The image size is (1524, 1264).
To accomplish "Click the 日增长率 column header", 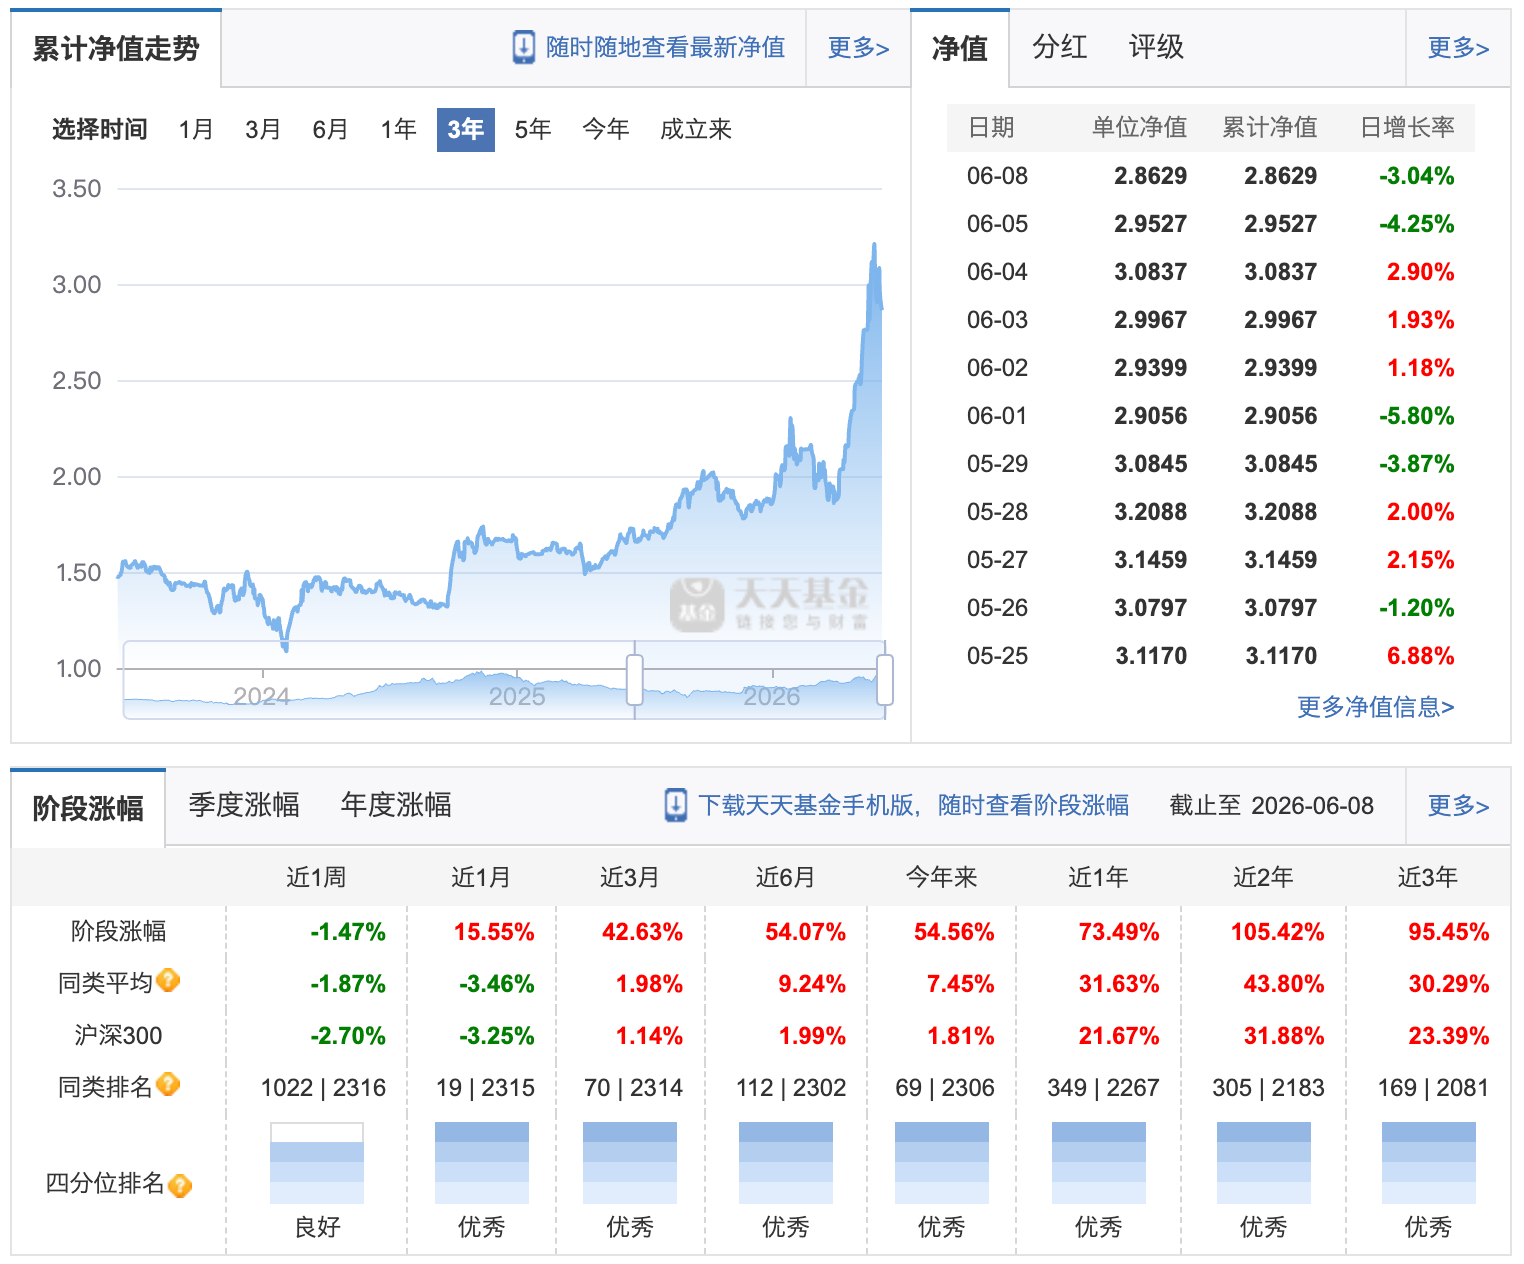I will coord(1407,127).
